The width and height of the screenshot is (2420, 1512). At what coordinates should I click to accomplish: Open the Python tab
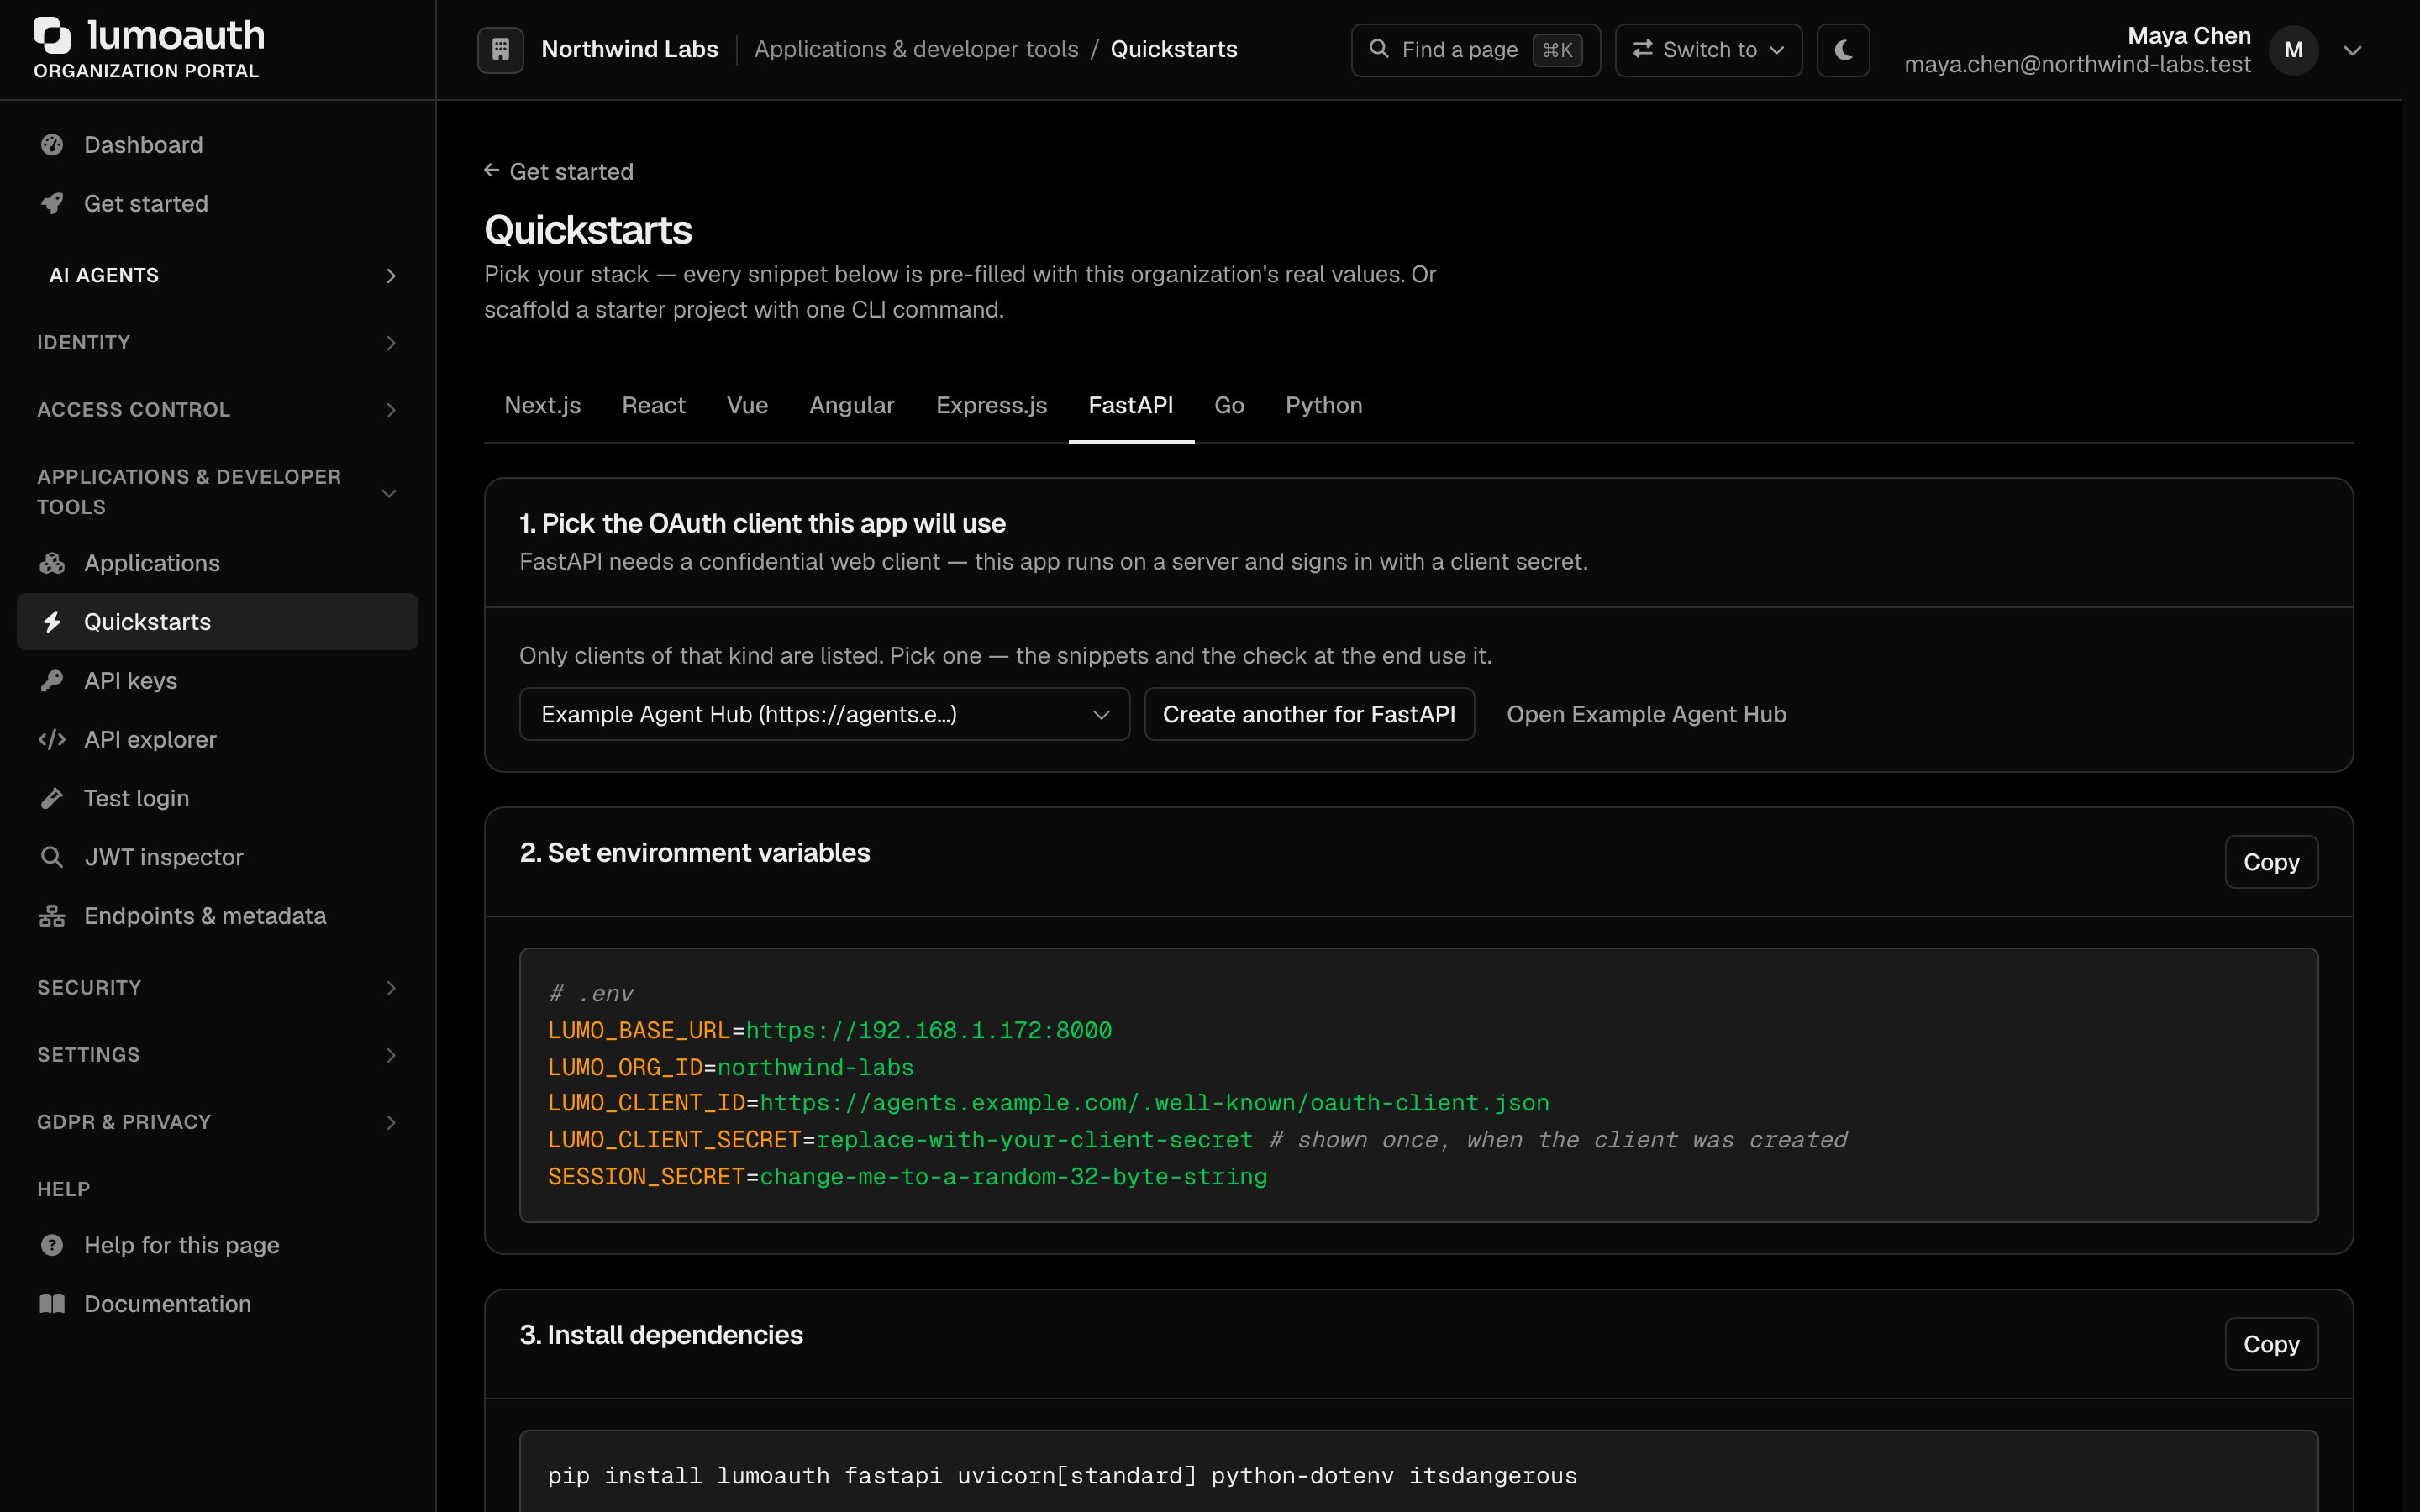(1323, 405)
